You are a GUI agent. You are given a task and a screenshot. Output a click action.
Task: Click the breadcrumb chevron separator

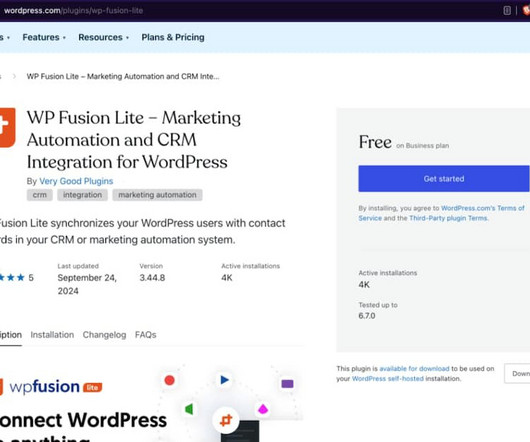click(x=14, y=77)
